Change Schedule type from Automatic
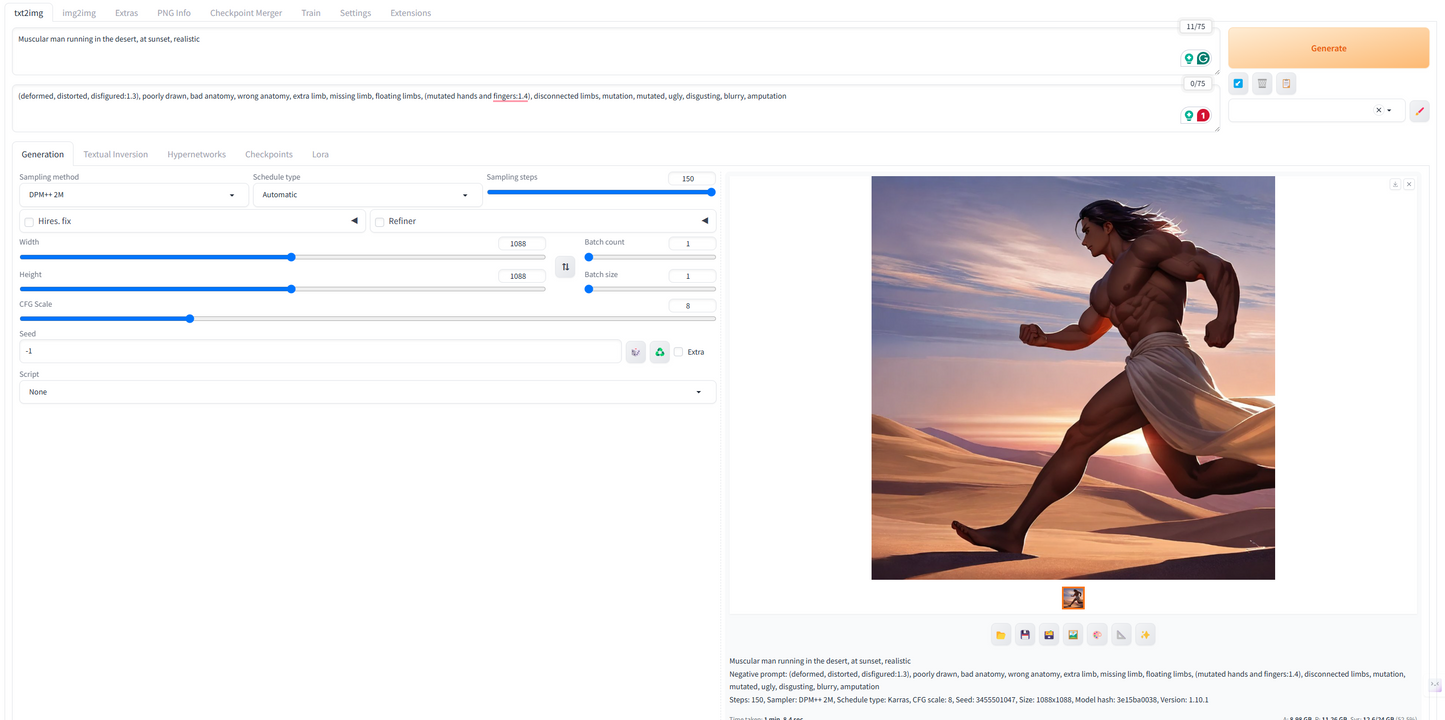 click(366, 194)
